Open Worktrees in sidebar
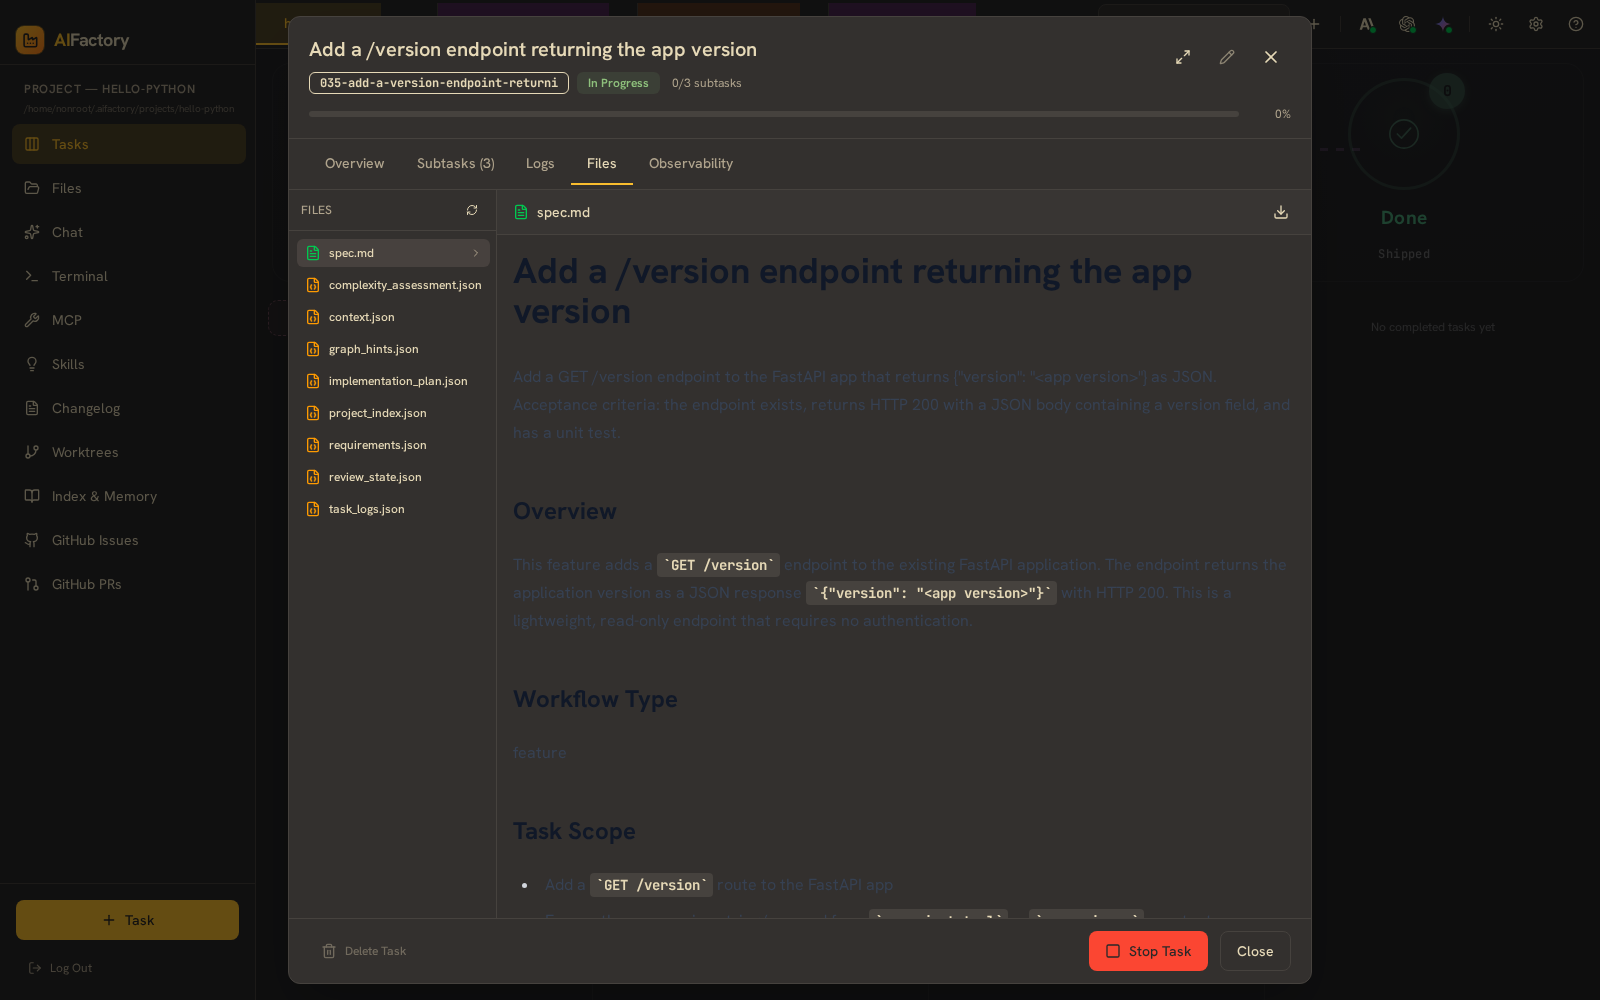The width and height of the screenshot is (1600, 1000). point(129,452)
